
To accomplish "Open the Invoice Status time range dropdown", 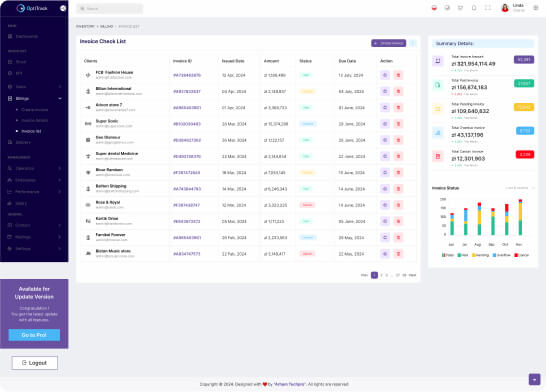I will [520, 188].
